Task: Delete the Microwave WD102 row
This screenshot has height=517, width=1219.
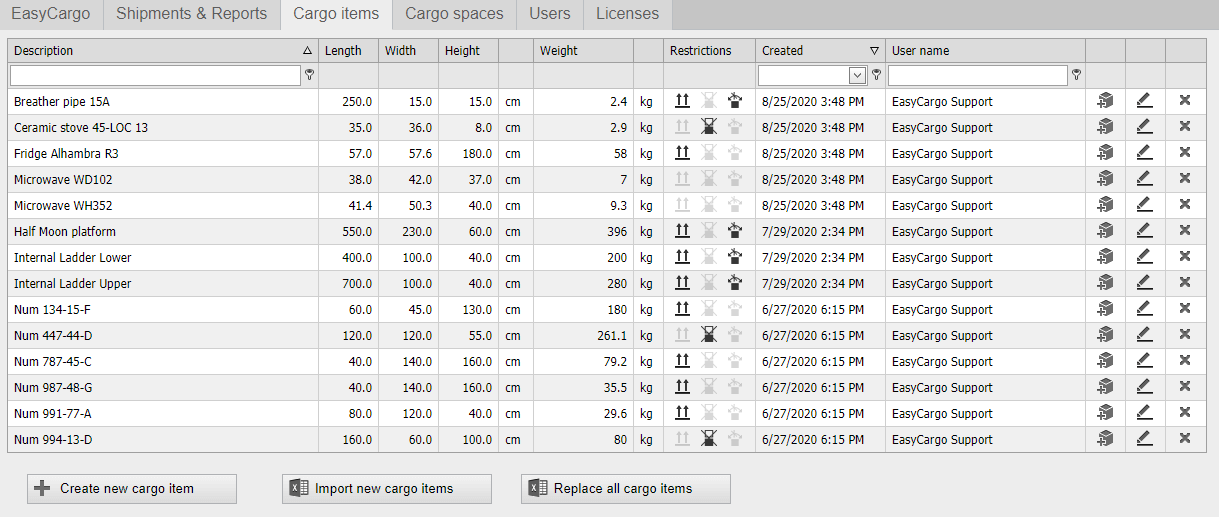Action: (x=1185, y=179)
